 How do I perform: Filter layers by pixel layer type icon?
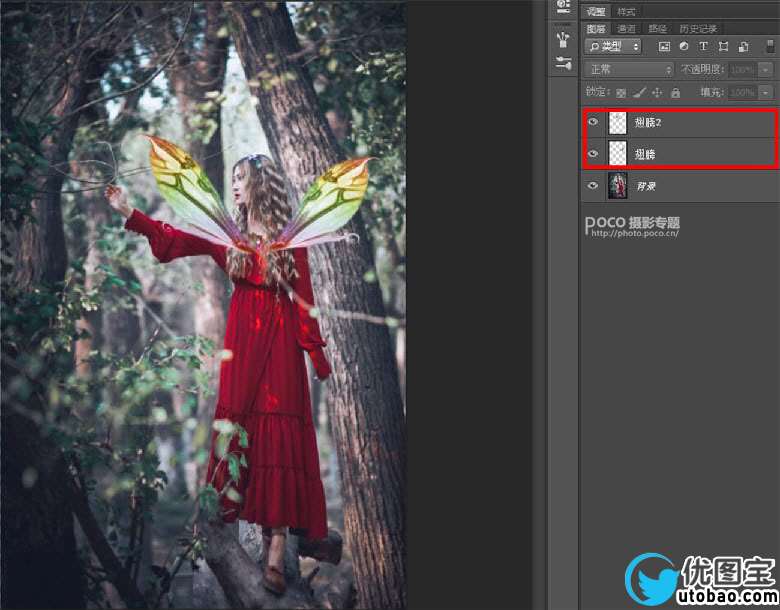[664, 47]
